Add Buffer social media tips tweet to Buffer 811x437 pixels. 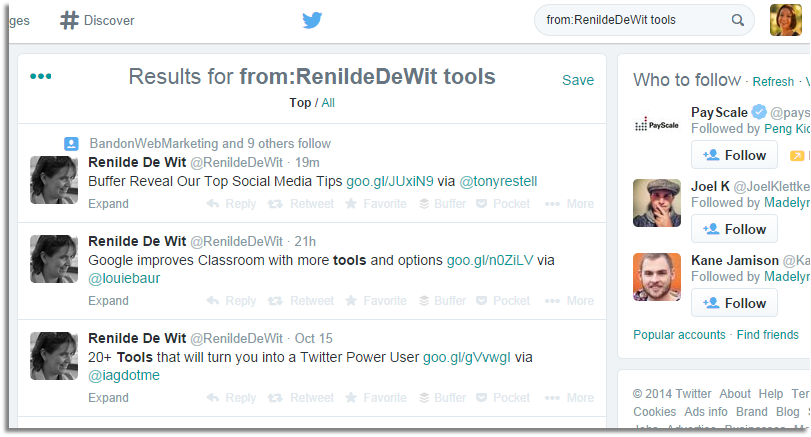pos(443,204)
